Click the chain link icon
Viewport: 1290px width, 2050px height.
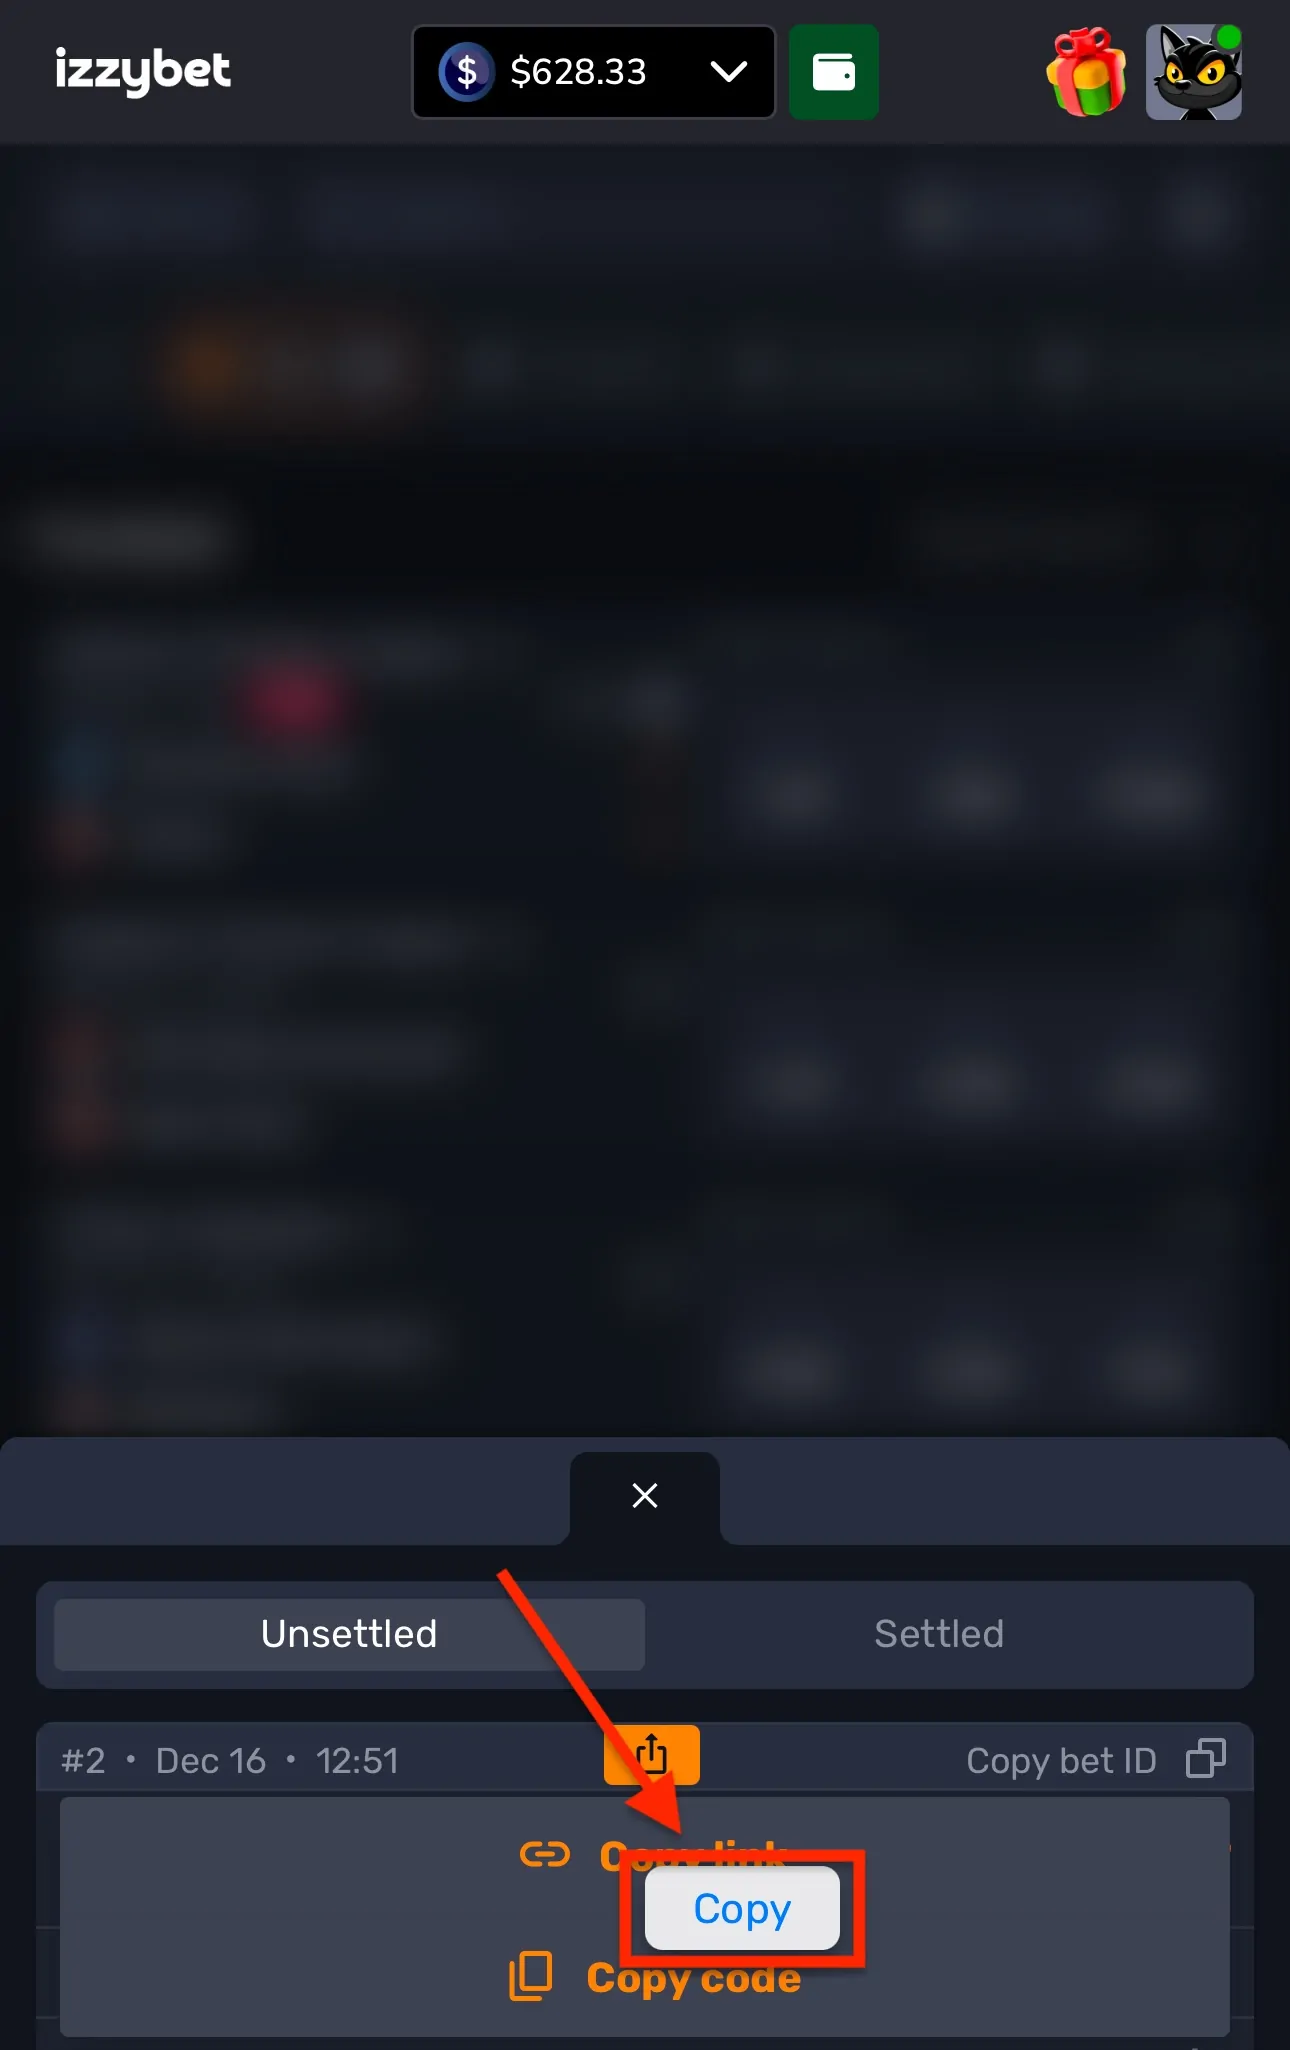point(545,1854)
